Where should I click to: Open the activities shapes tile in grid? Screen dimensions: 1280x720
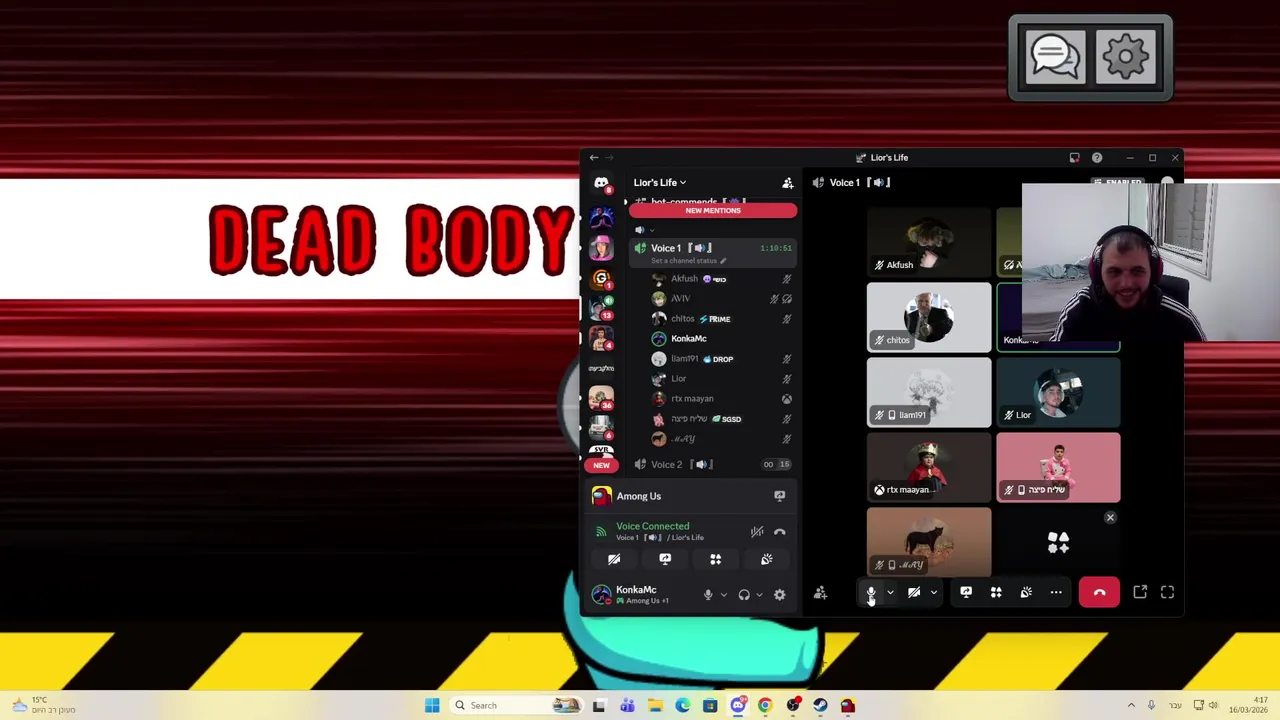pyautogui.click(x=1058, y=543)
